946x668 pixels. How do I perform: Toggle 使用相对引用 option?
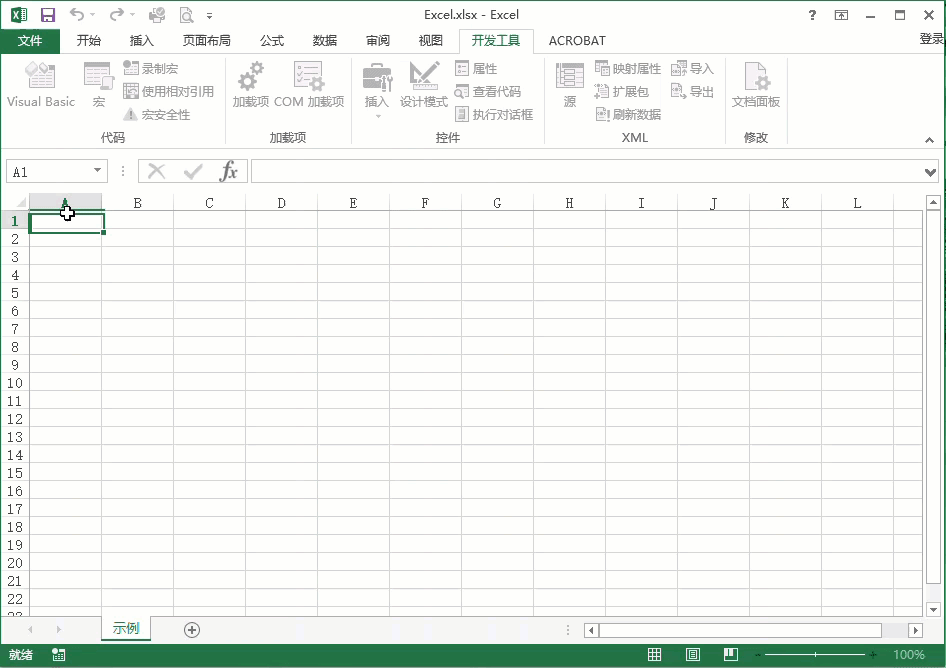(168, 91)
